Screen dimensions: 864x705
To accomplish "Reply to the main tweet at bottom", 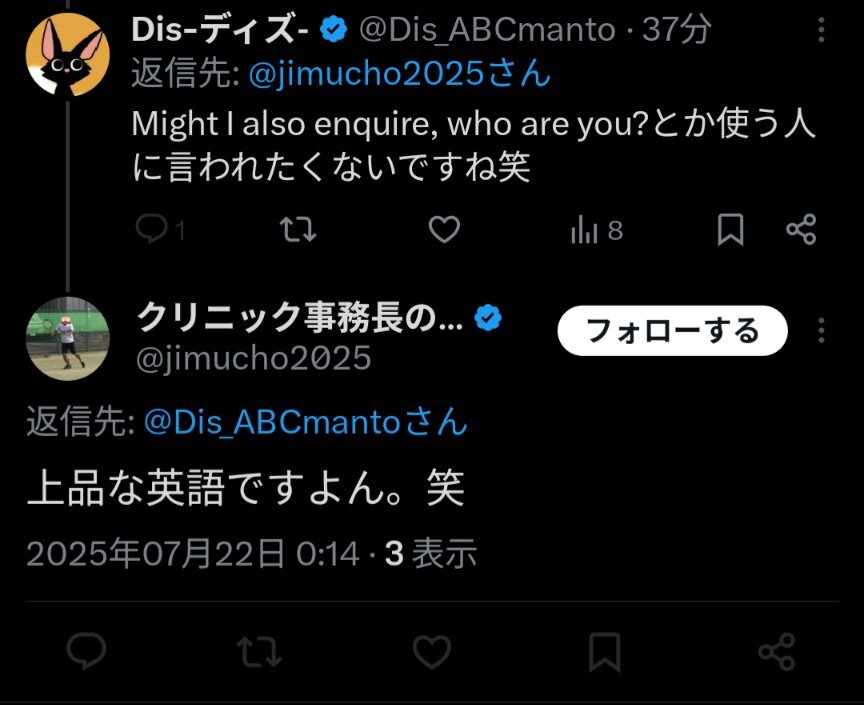I will 87,651.
